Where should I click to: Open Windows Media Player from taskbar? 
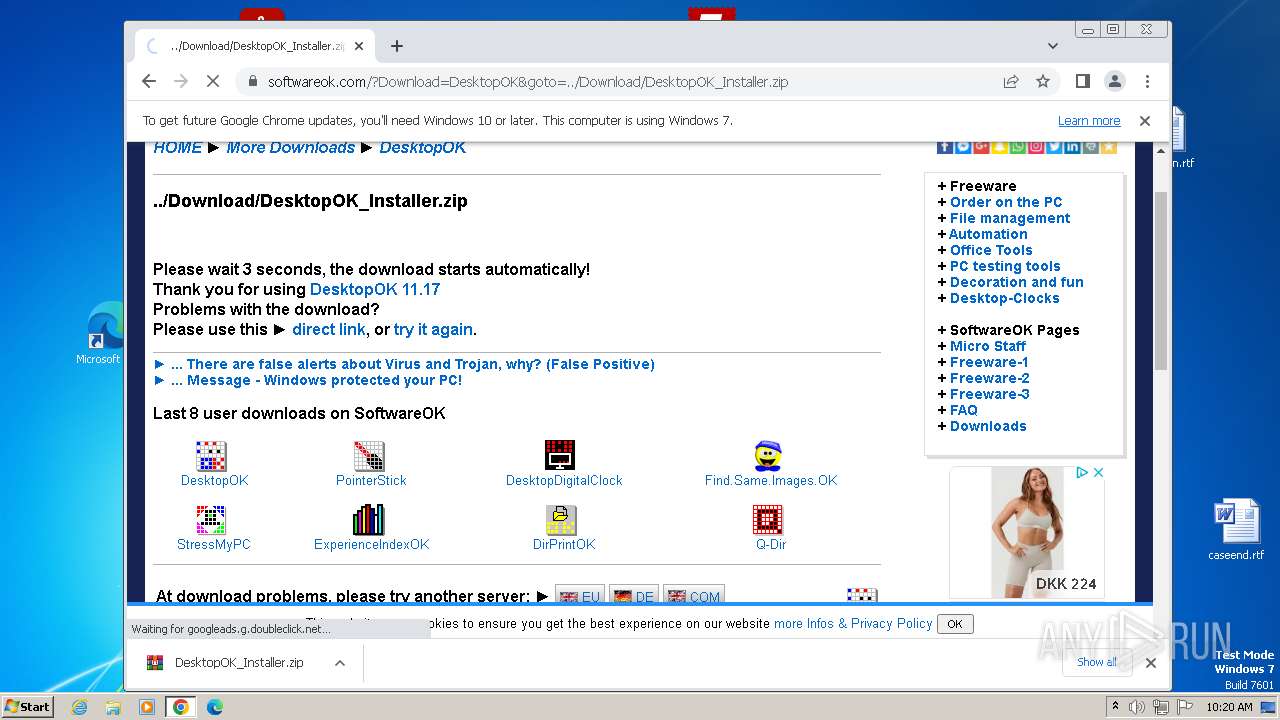point(147,707)
